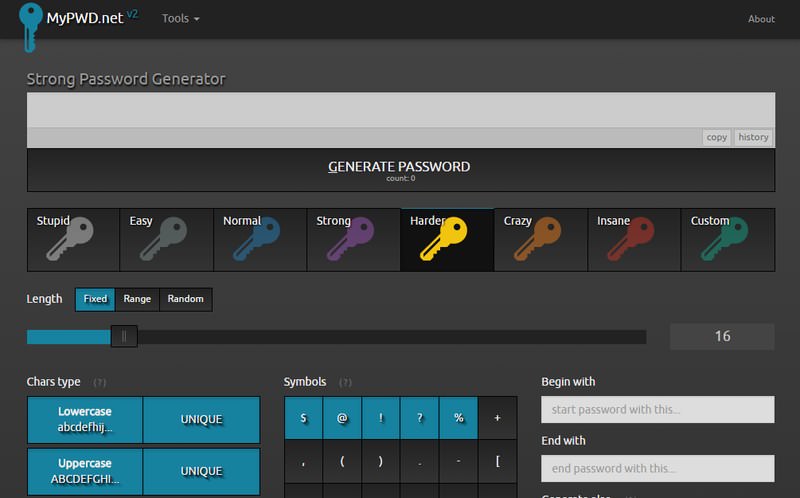
Task: Toggle Lowercase characters option
Action: pos(85,419)
